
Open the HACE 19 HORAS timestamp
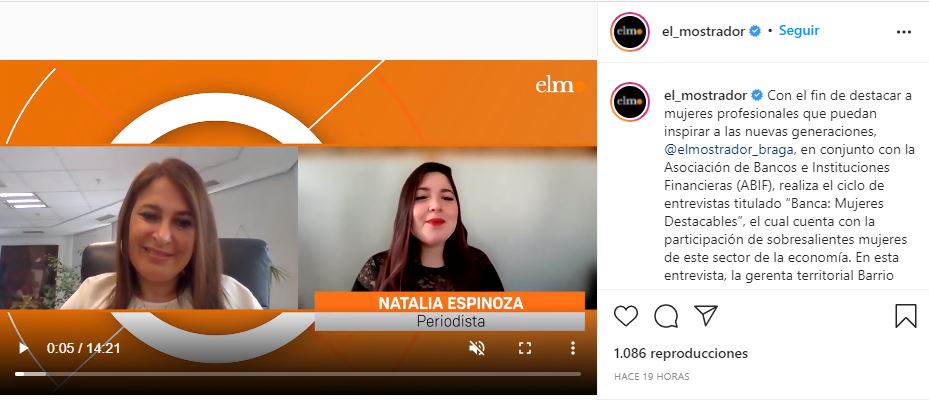(652, 376)
